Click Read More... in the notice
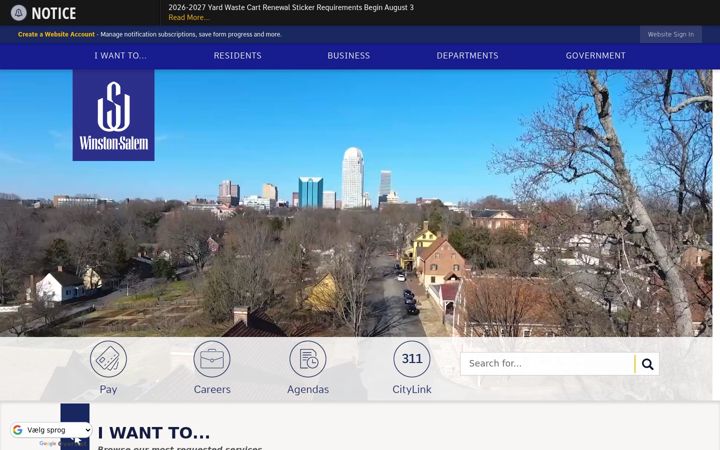 tap(189, 17)
